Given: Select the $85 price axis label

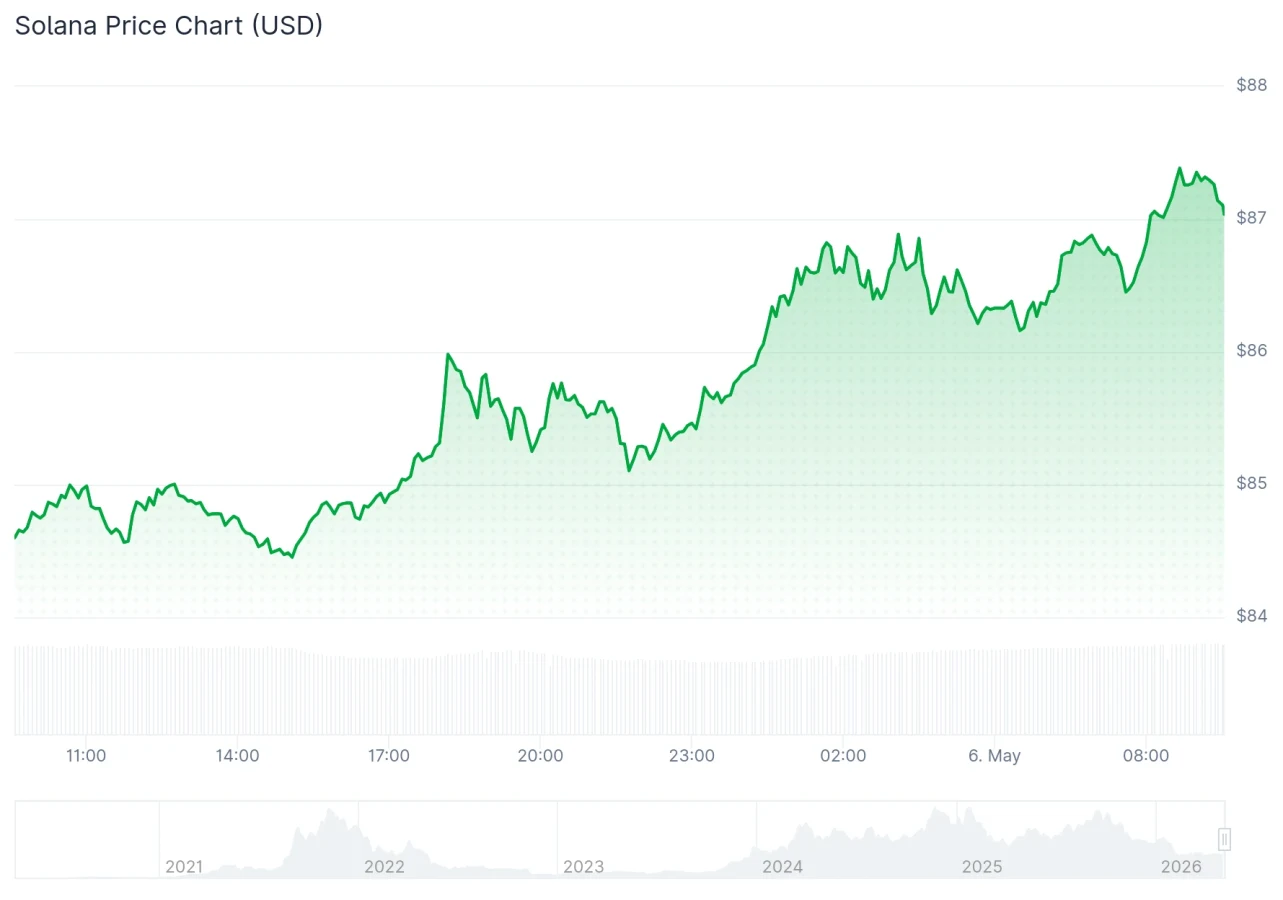Looking at the screenshot, I should pos(1252,484).
